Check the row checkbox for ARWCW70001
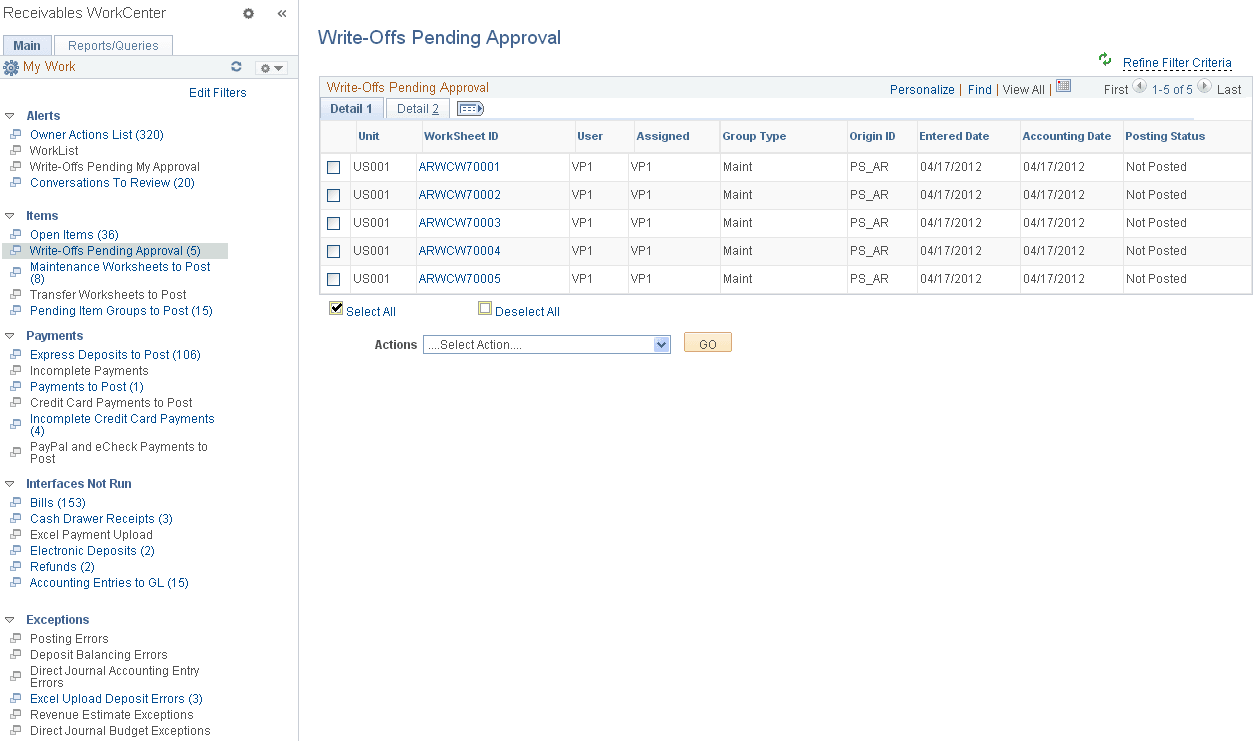Screen dimensions: 1254x741 pos(334,167)
